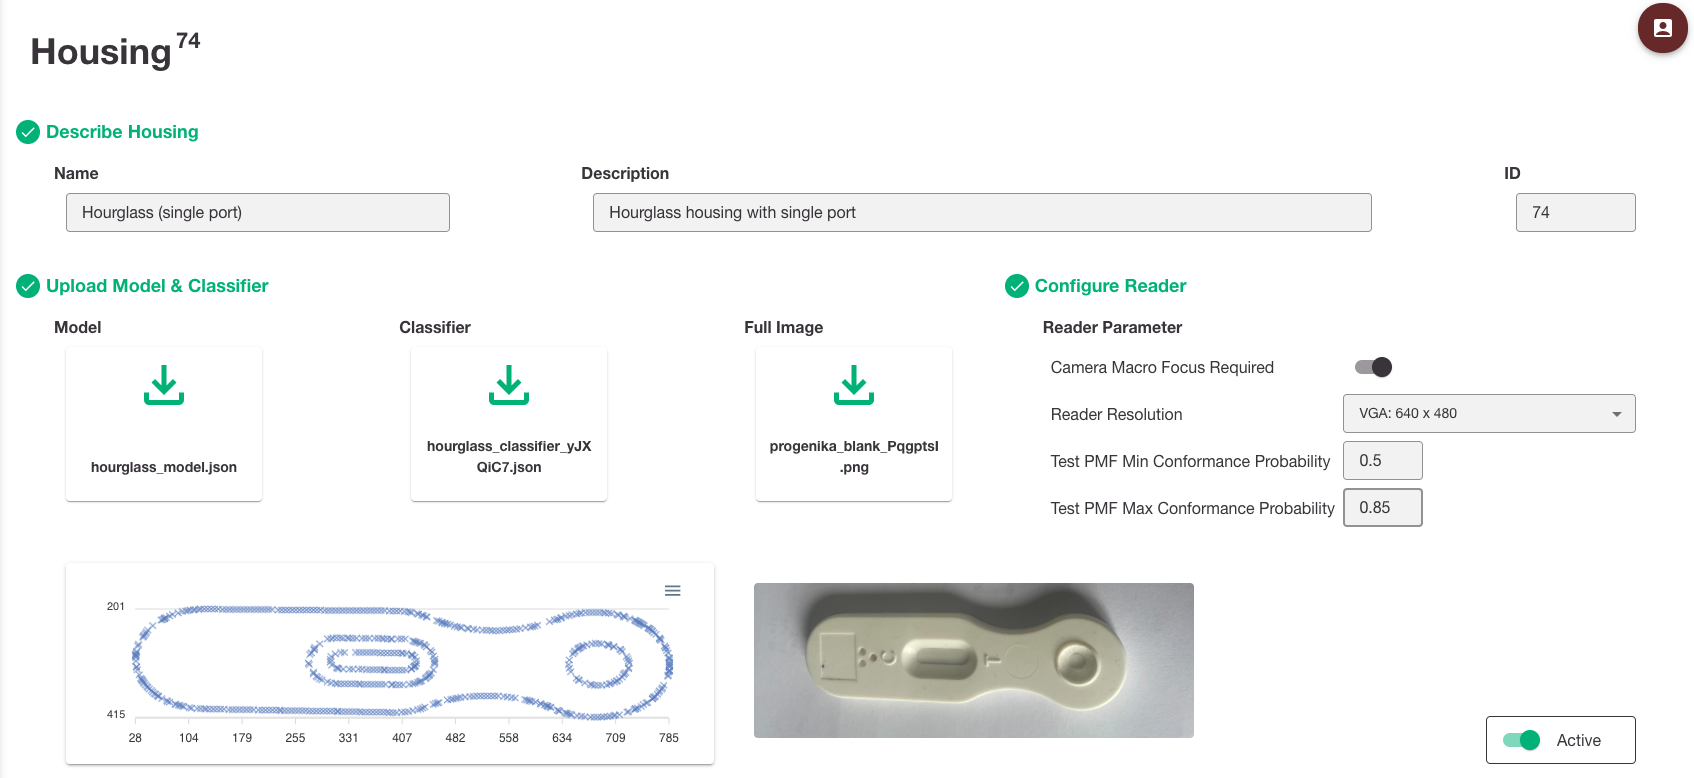1694x778 pixels.
Task: Edit Test PMF Min Conformance Probability field
Action: pos(1382,461)
